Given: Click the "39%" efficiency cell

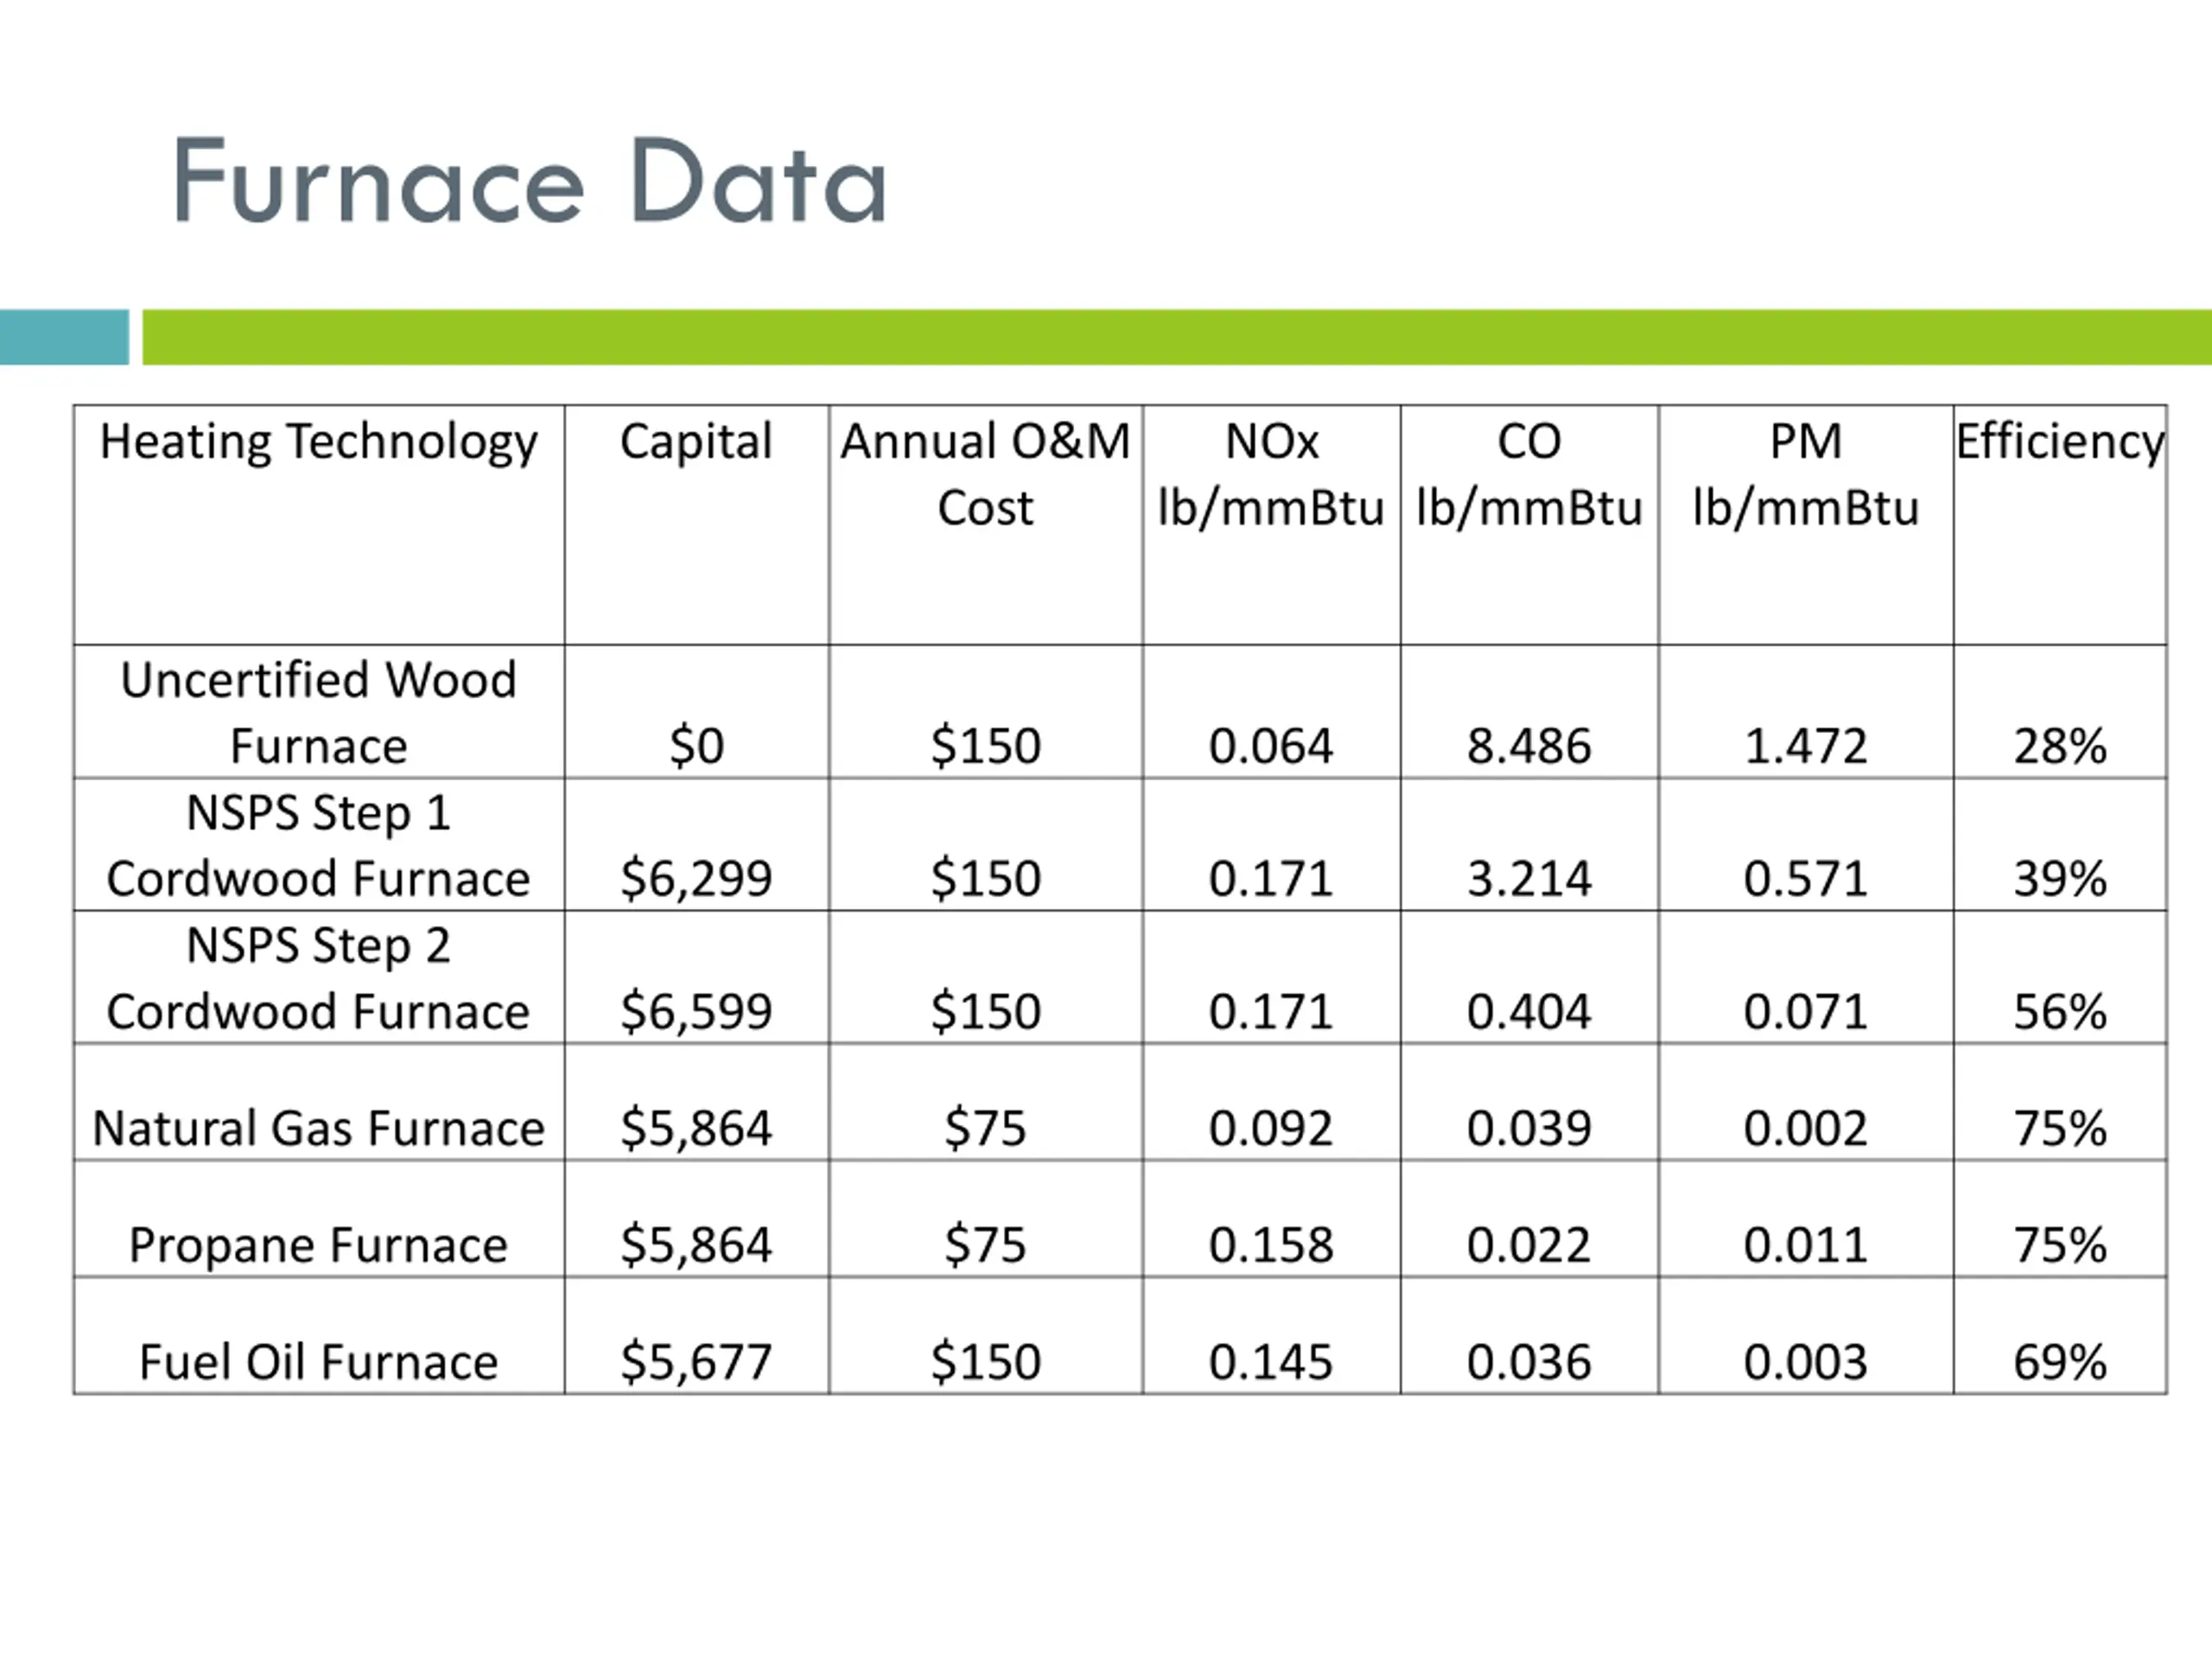Looking at the screenshot, I should pos(2060,879).
